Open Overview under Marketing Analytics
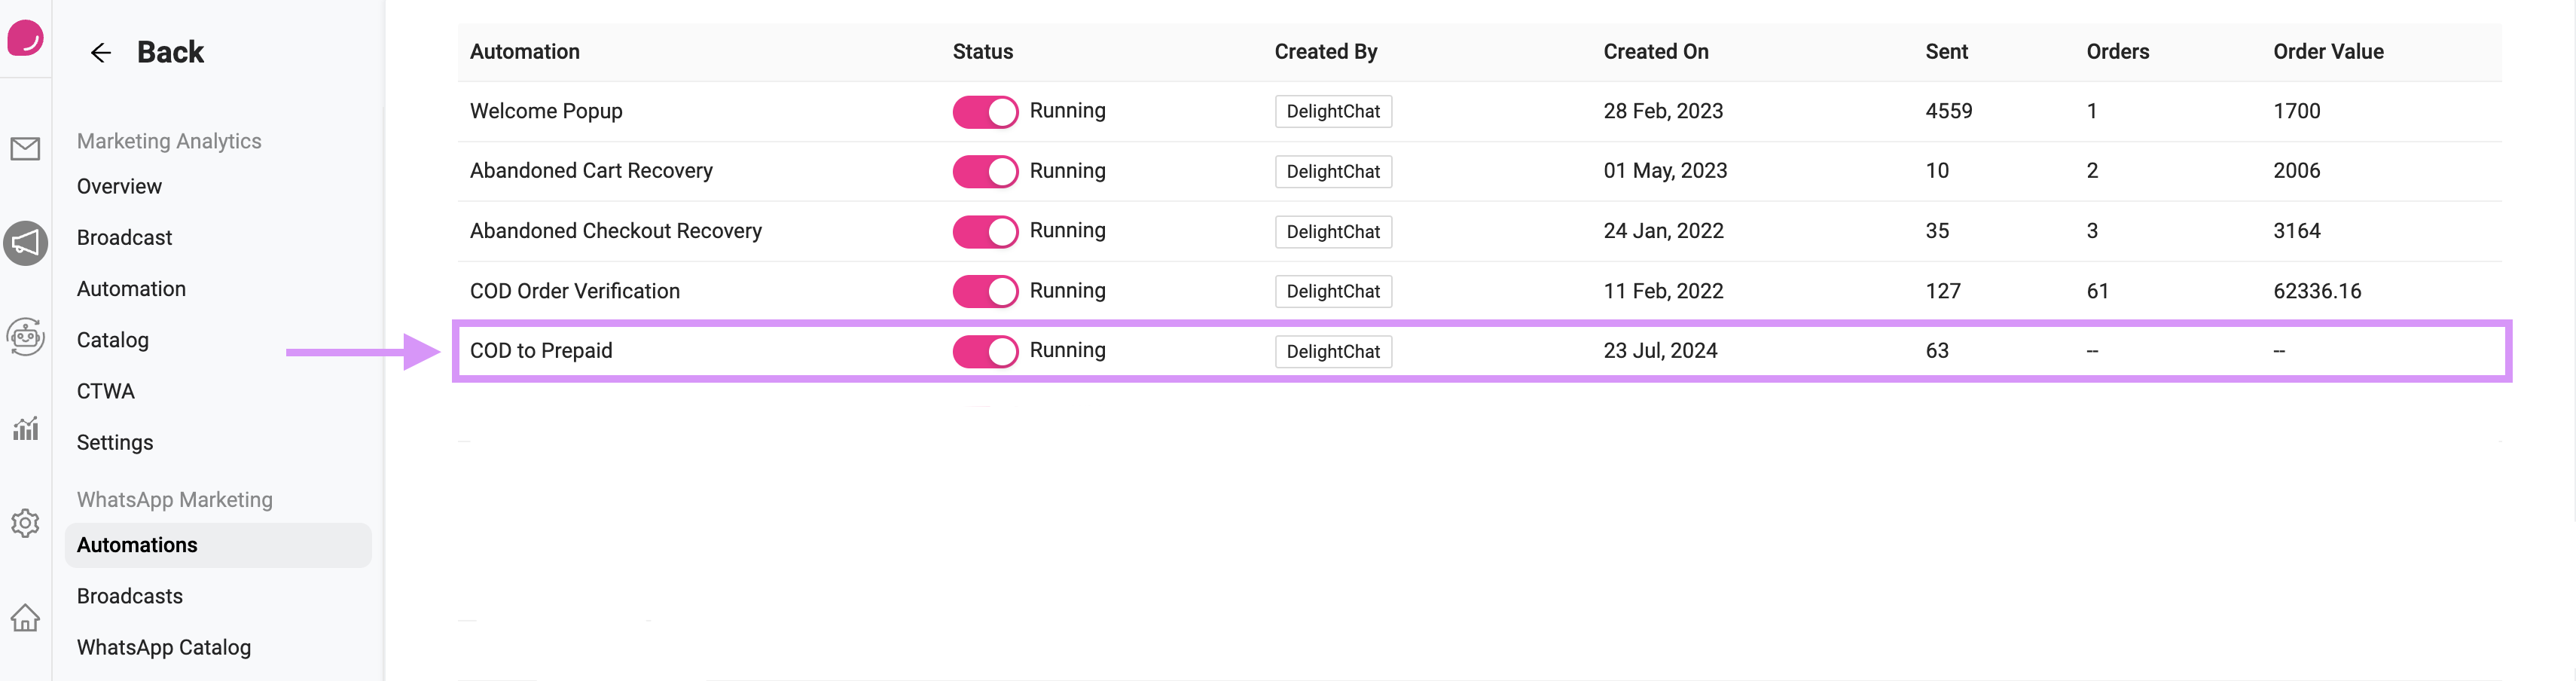2576x681 pixels. (x=119, y=187)
